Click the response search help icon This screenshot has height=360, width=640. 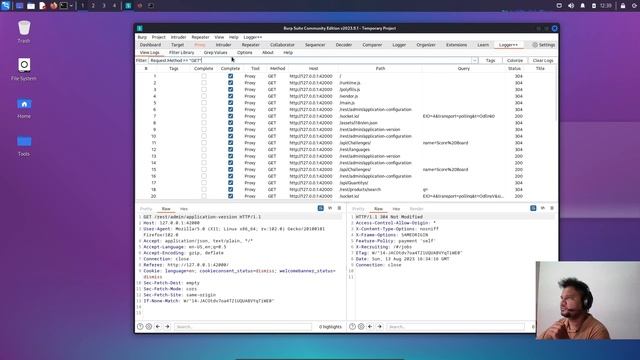point(352,327)
